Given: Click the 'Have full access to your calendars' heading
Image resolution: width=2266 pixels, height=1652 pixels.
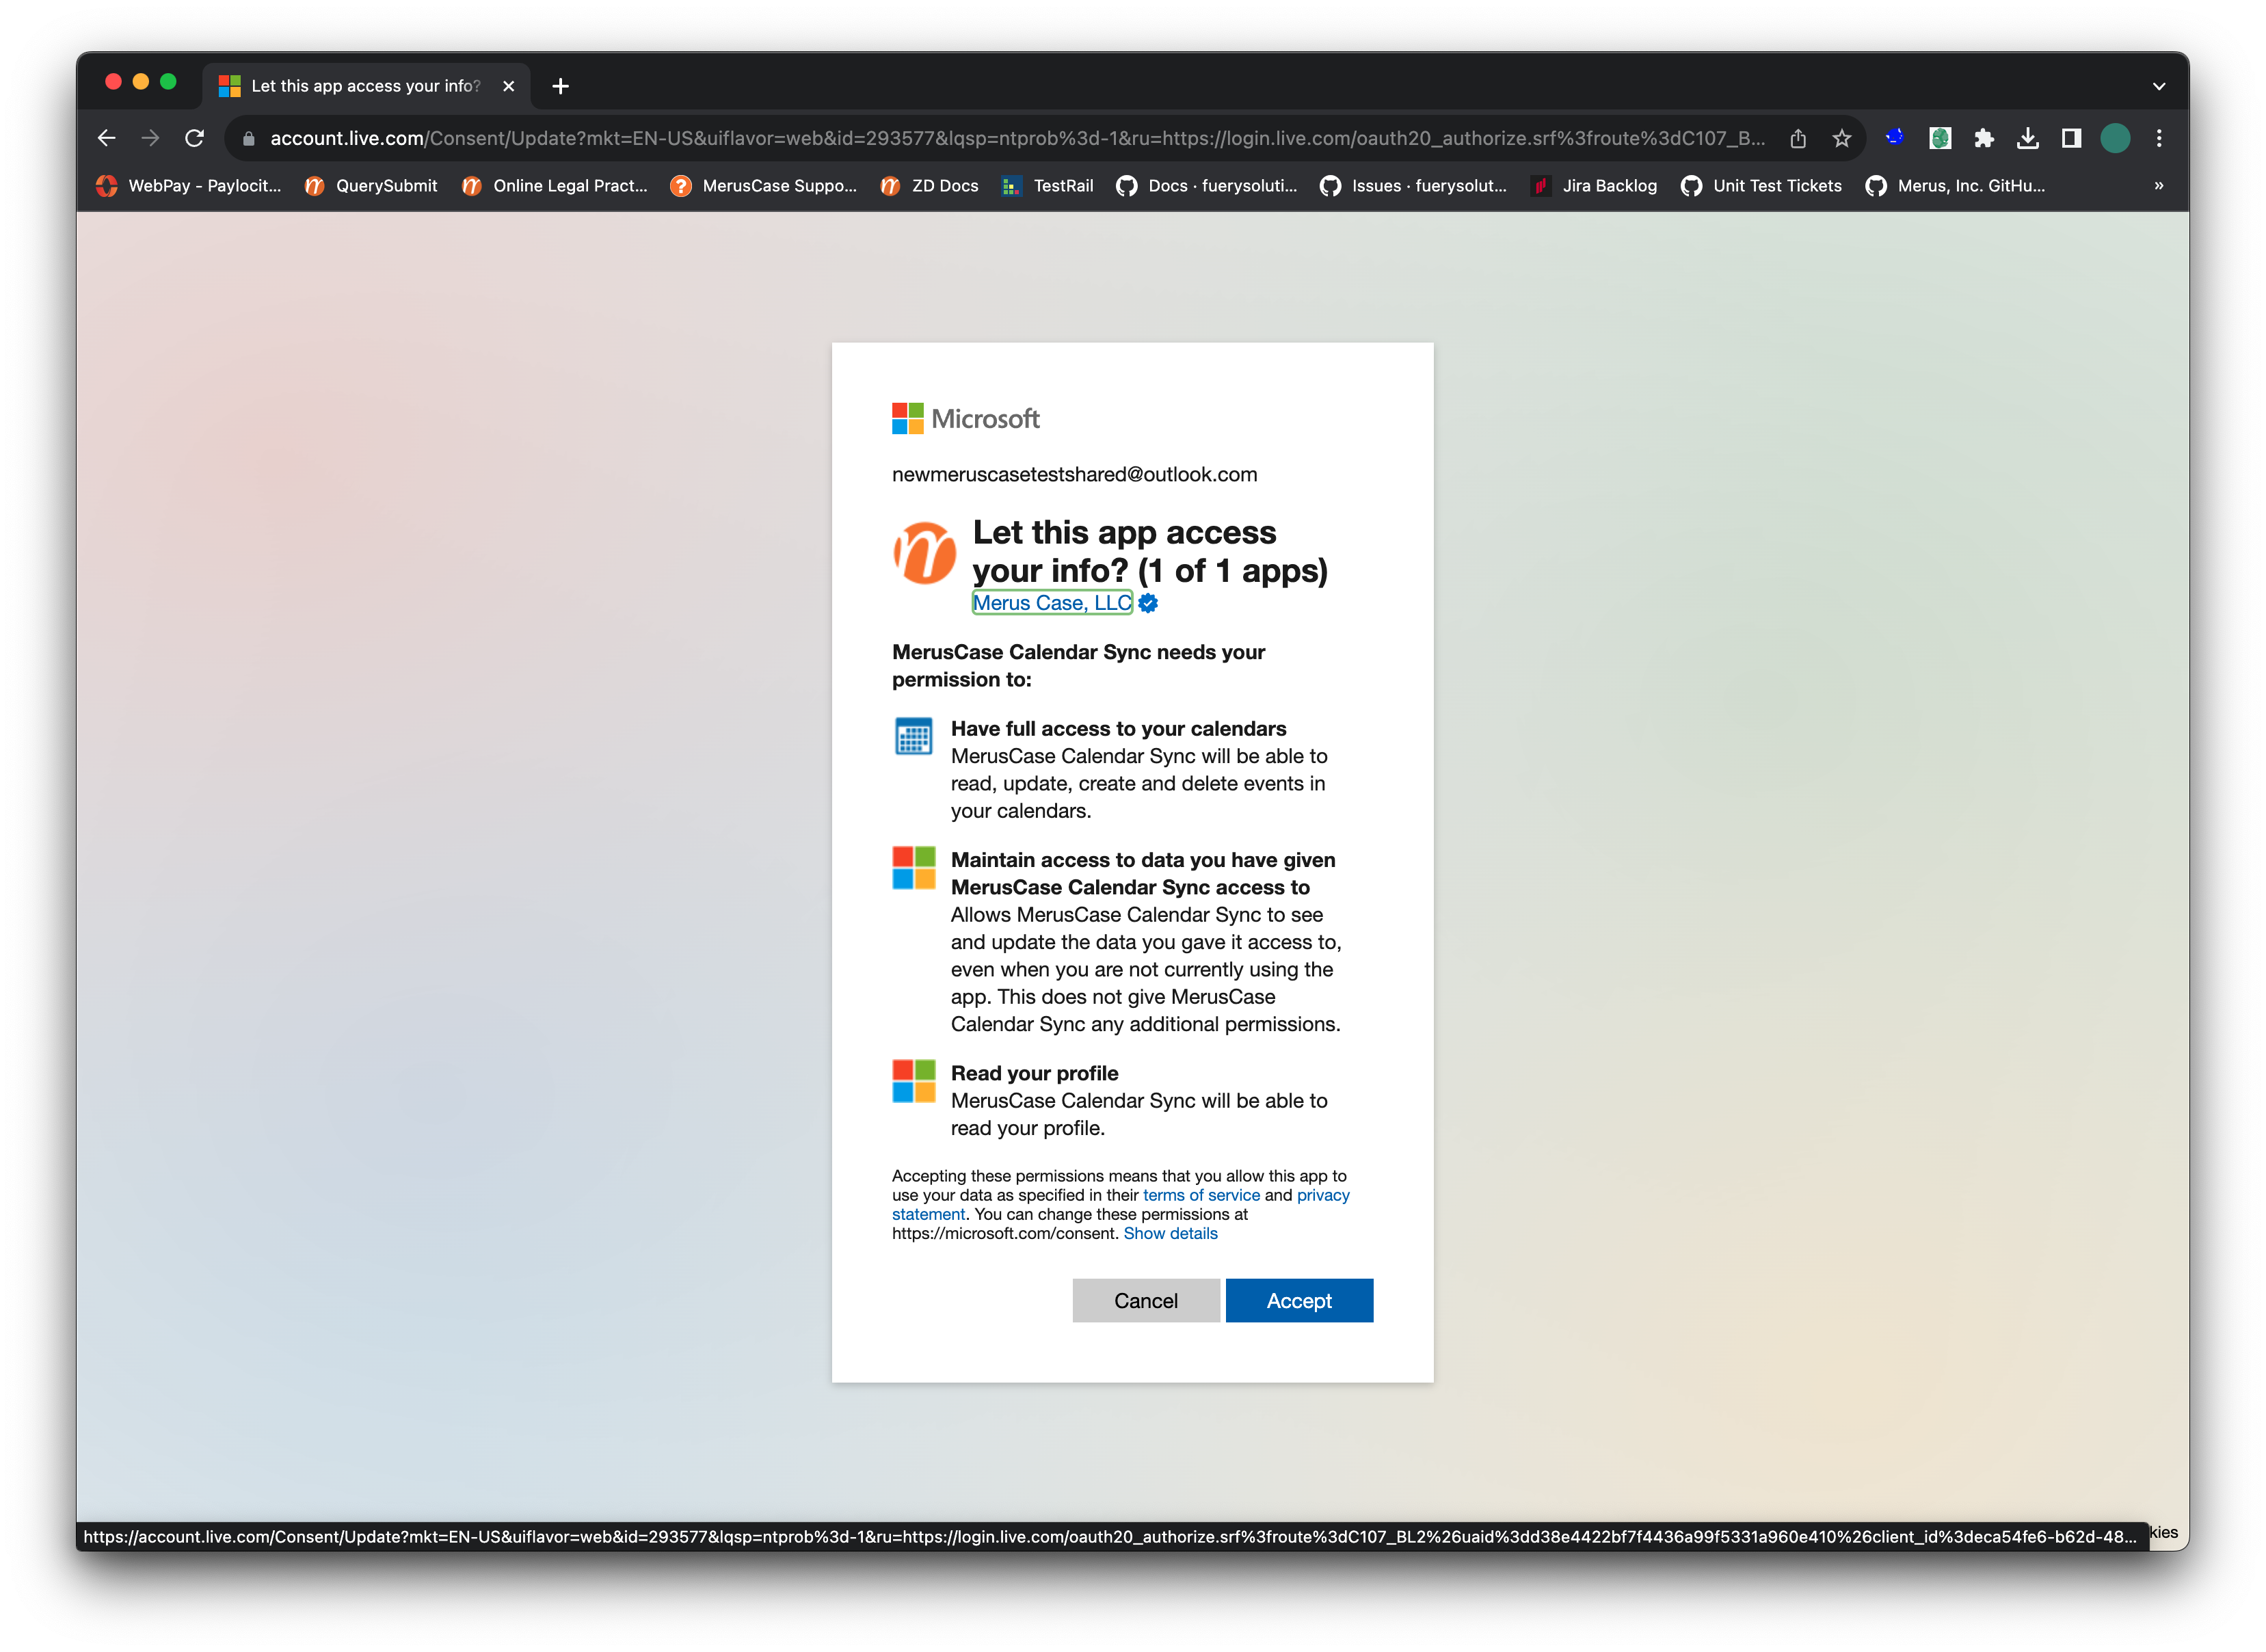Looking at the screenshot, I should [x=1118, y=728].
